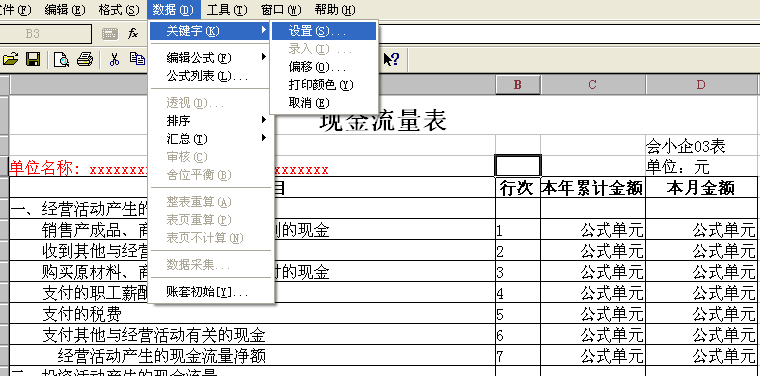This screenshot has width=760, height=376.
Task: Open print preview icon
Action: pos(62,59)
